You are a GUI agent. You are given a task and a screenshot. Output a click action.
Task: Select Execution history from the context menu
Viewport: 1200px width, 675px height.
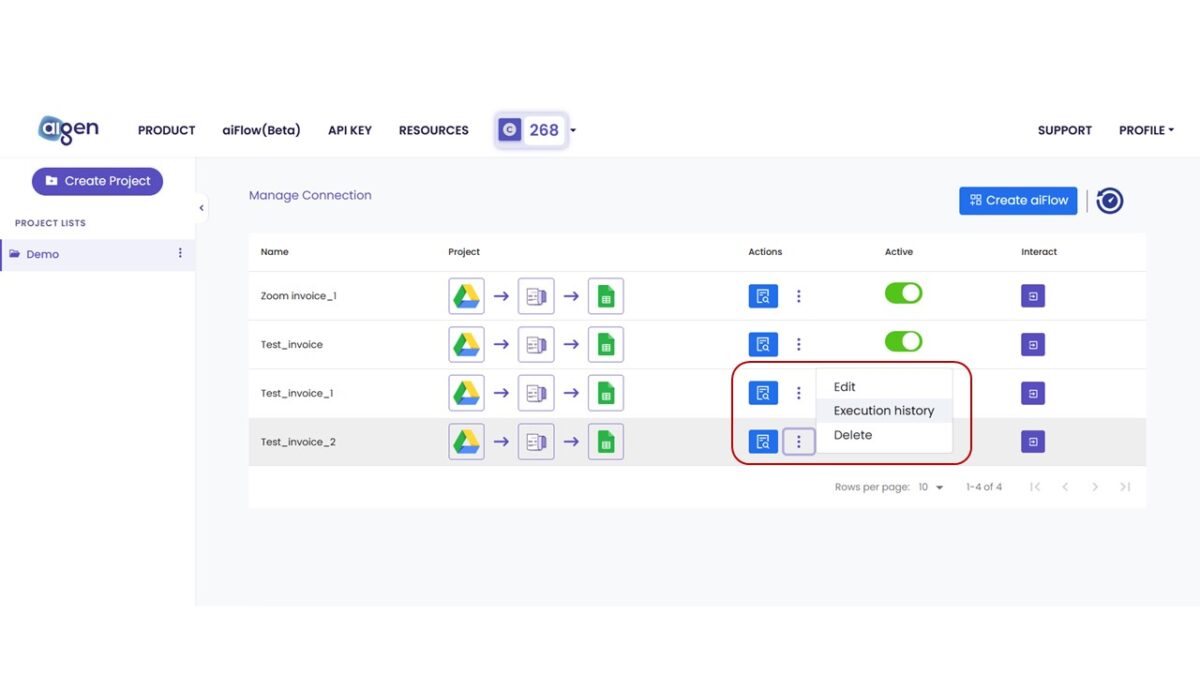884,410
